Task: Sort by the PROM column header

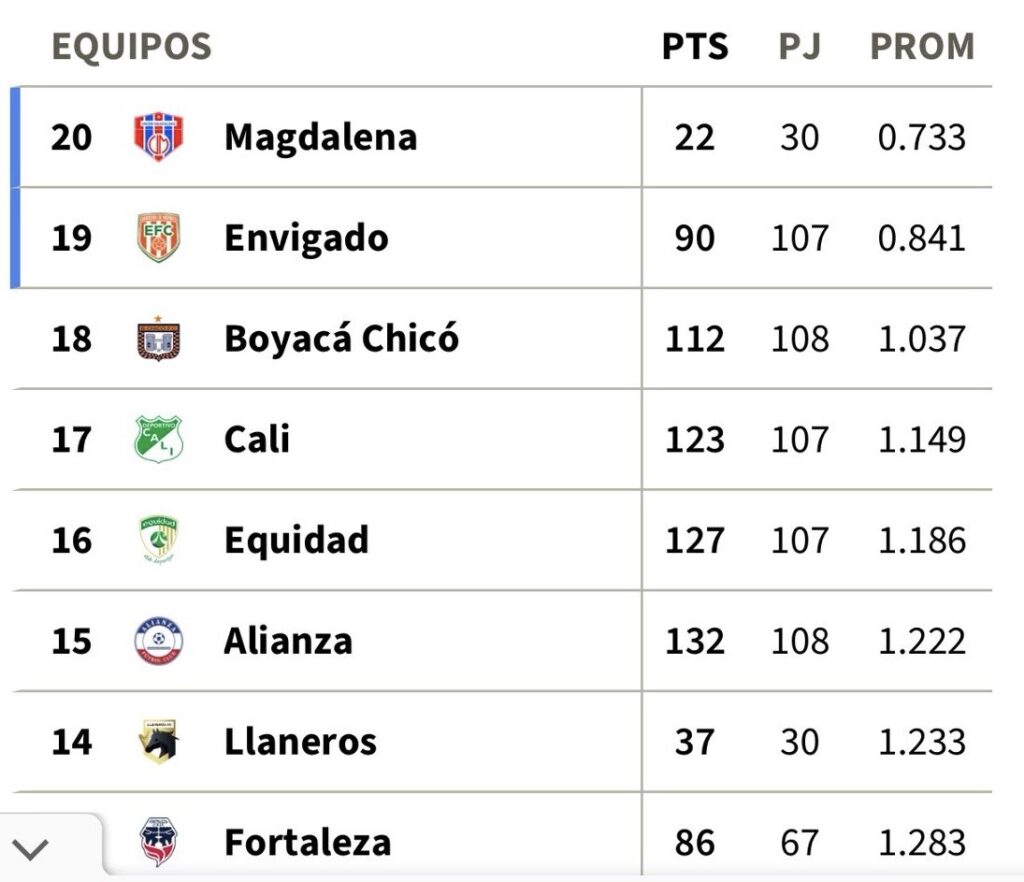Action: pyautogui.click(x=922, y=47)
